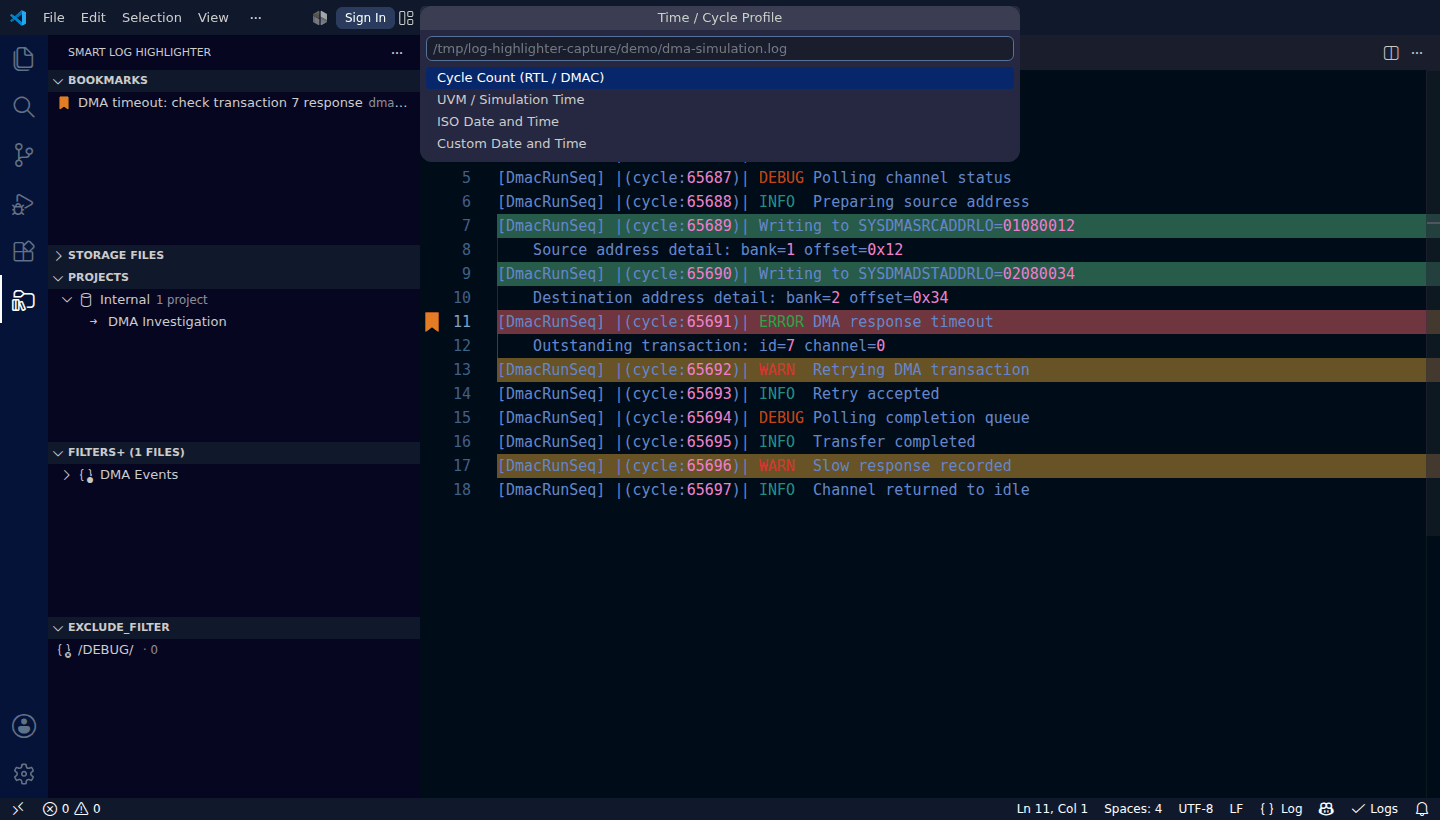This screenshot has width=1440, height=820.
Task: Click the Logs checkmark status item
Action: click(1374, 809)
